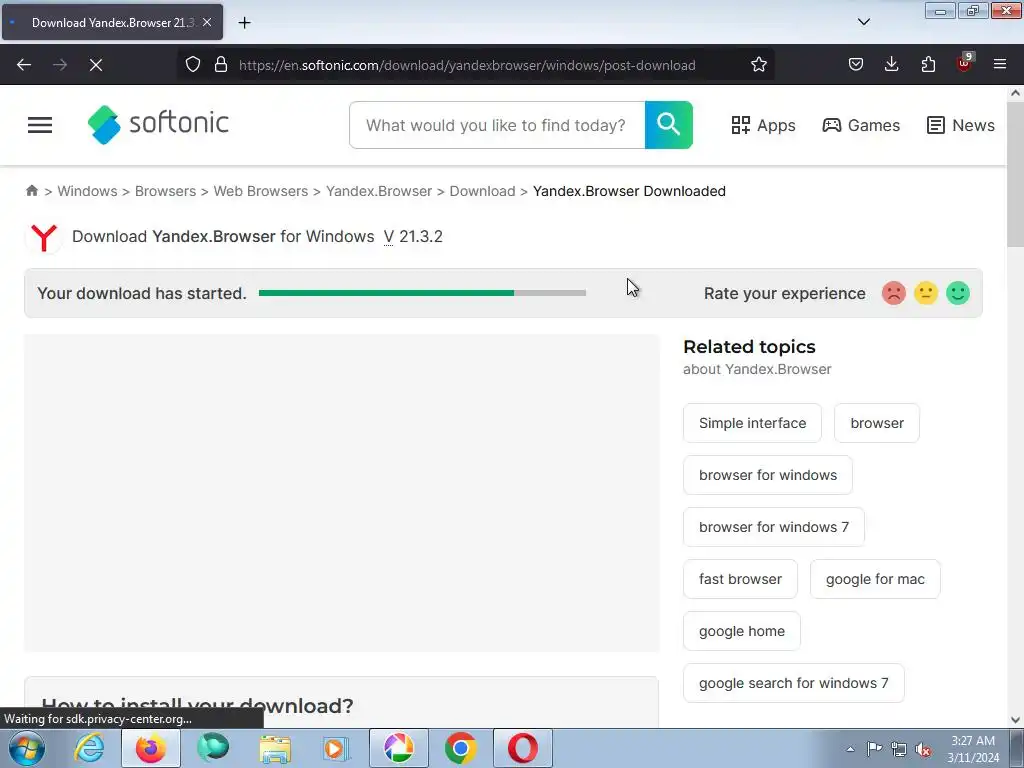Rate experience with yellow neutral face
The height and width of the screenshot is (768, 1024).
[925, 293]
